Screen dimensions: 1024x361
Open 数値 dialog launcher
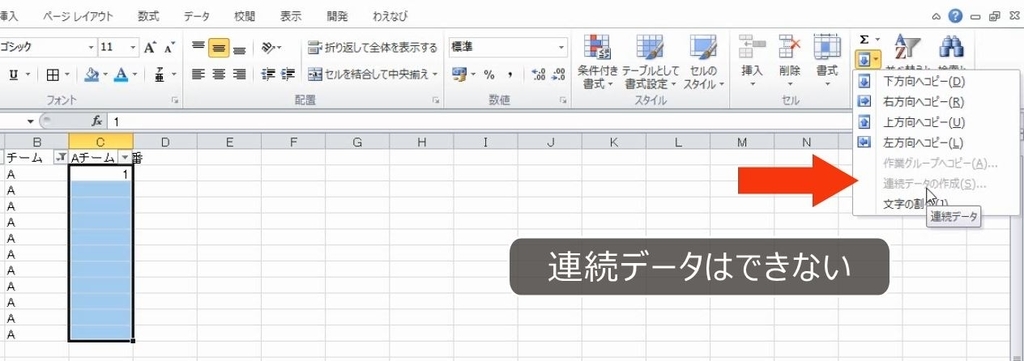coord(563,101)
